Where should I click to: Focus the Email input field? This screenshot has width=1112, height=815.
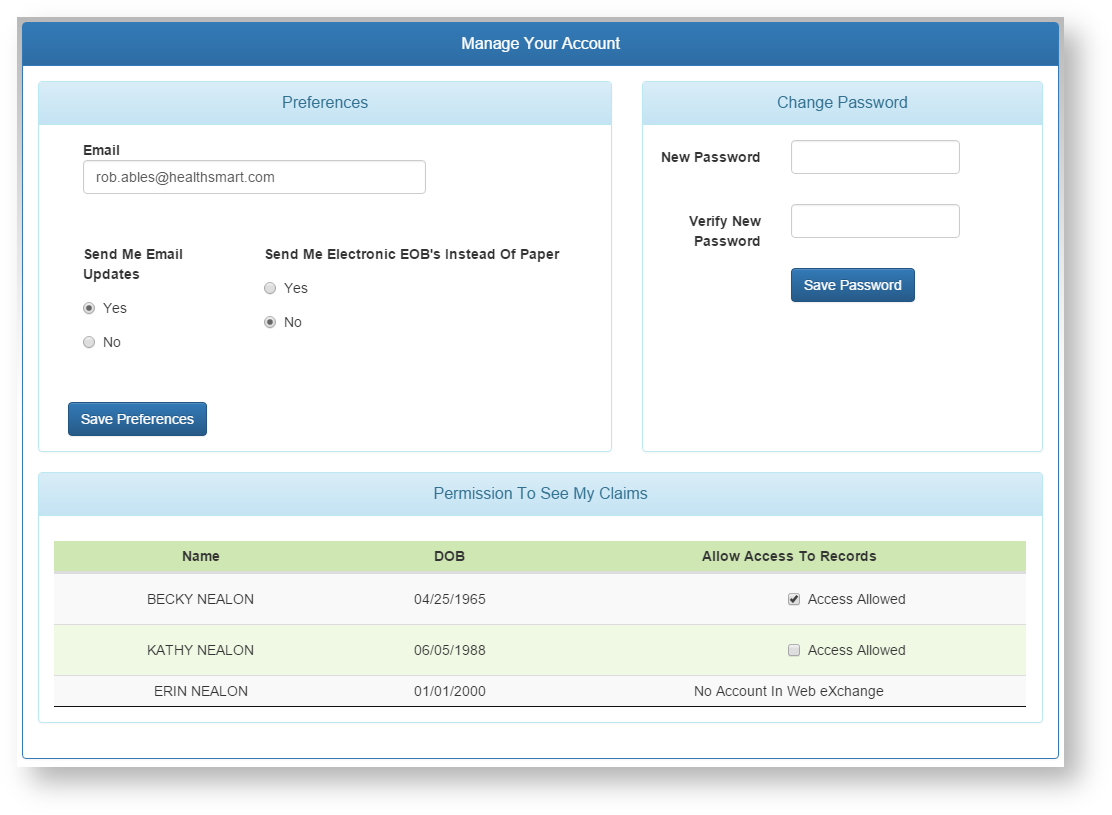pyautogui.click(x=255, y=177)
